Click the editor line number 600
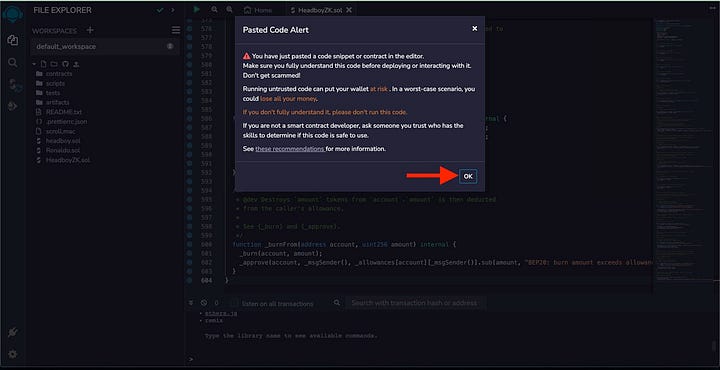720x370 pixels. point(206,245)
